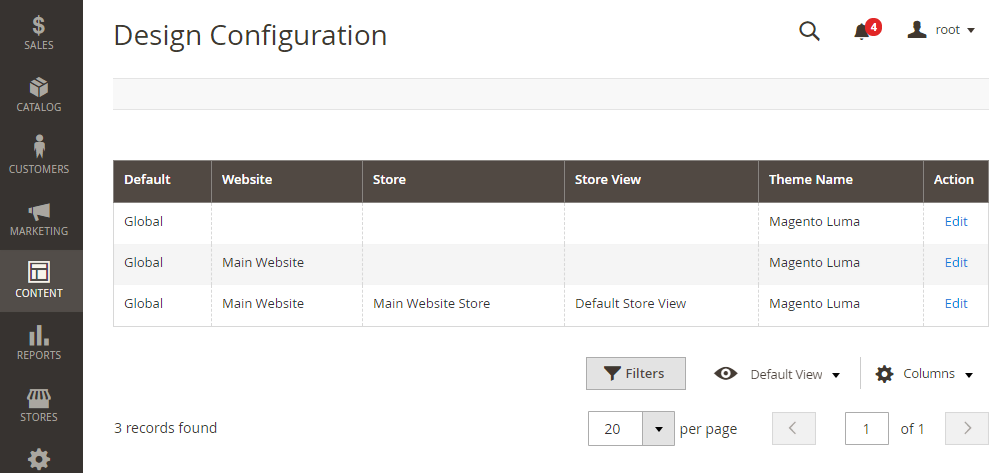Sort by the Default column header
The width and height of the screenshot is (1000, 473).
click(x=162, y=180)
